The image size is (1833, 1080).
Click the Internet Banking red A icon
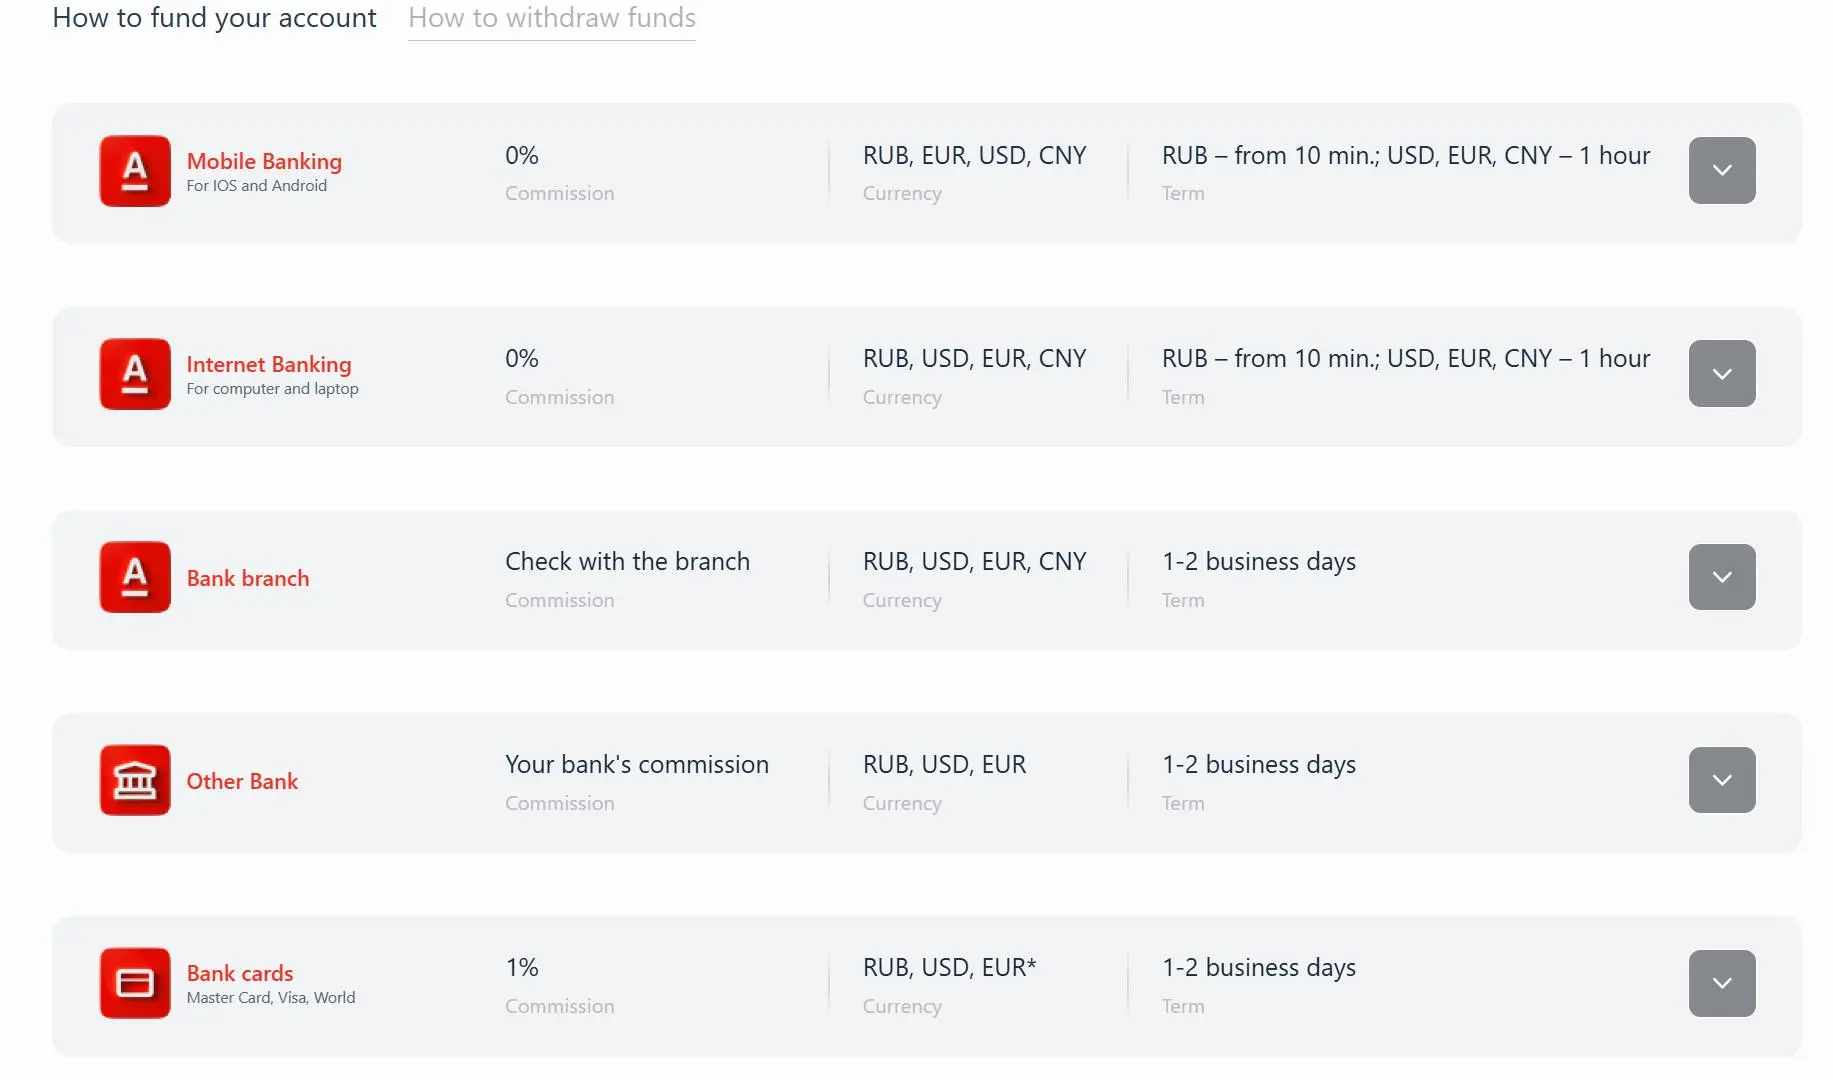135,374
